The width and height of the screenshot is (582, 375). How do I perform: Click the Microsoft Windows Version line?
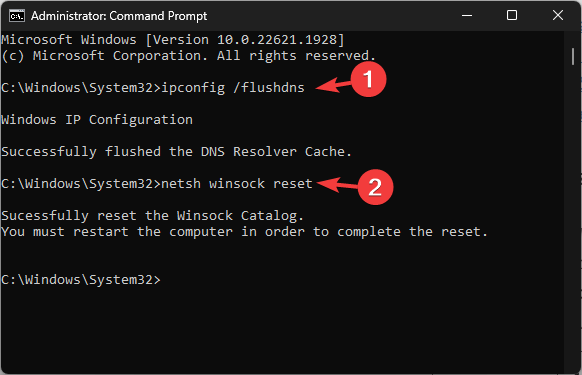173,40
